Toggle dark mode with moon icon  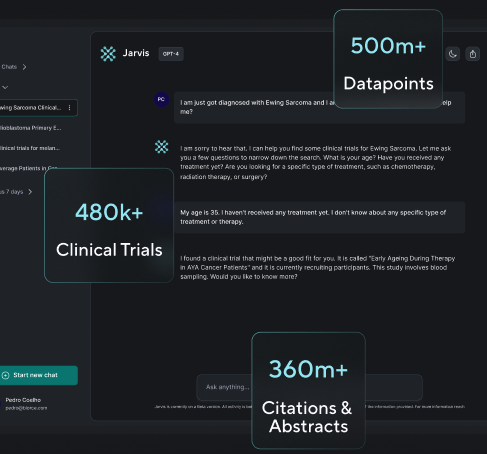click(452, 54)
